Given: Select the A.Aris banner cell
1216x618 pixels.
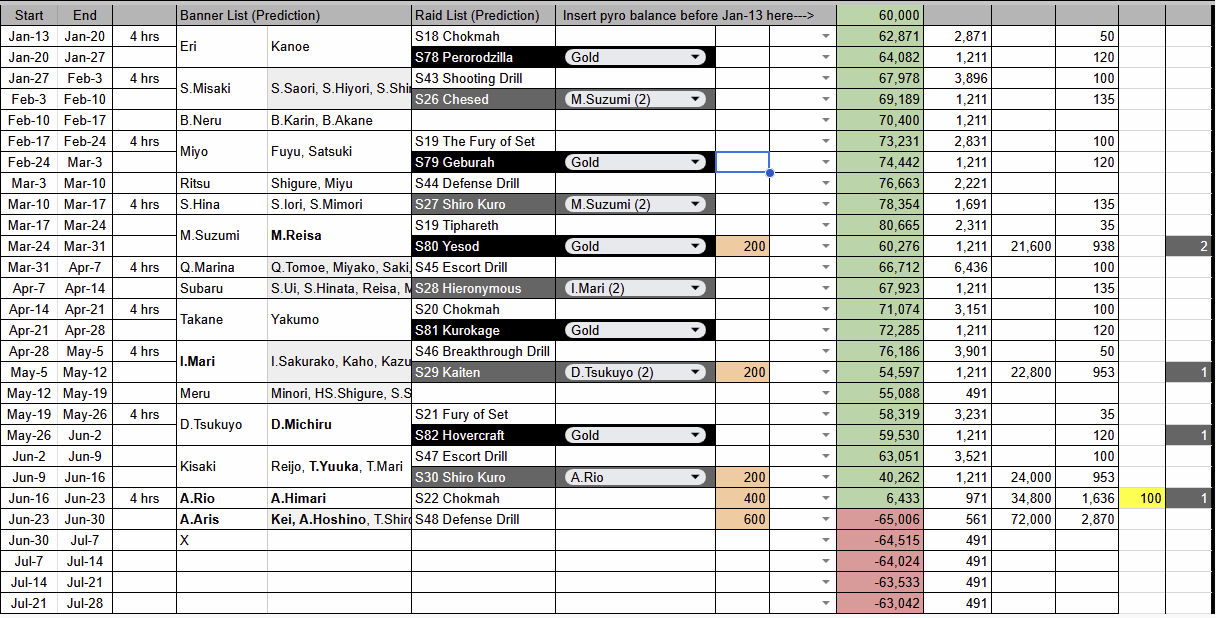Looking at the screenshot, I should click(222, 519).
